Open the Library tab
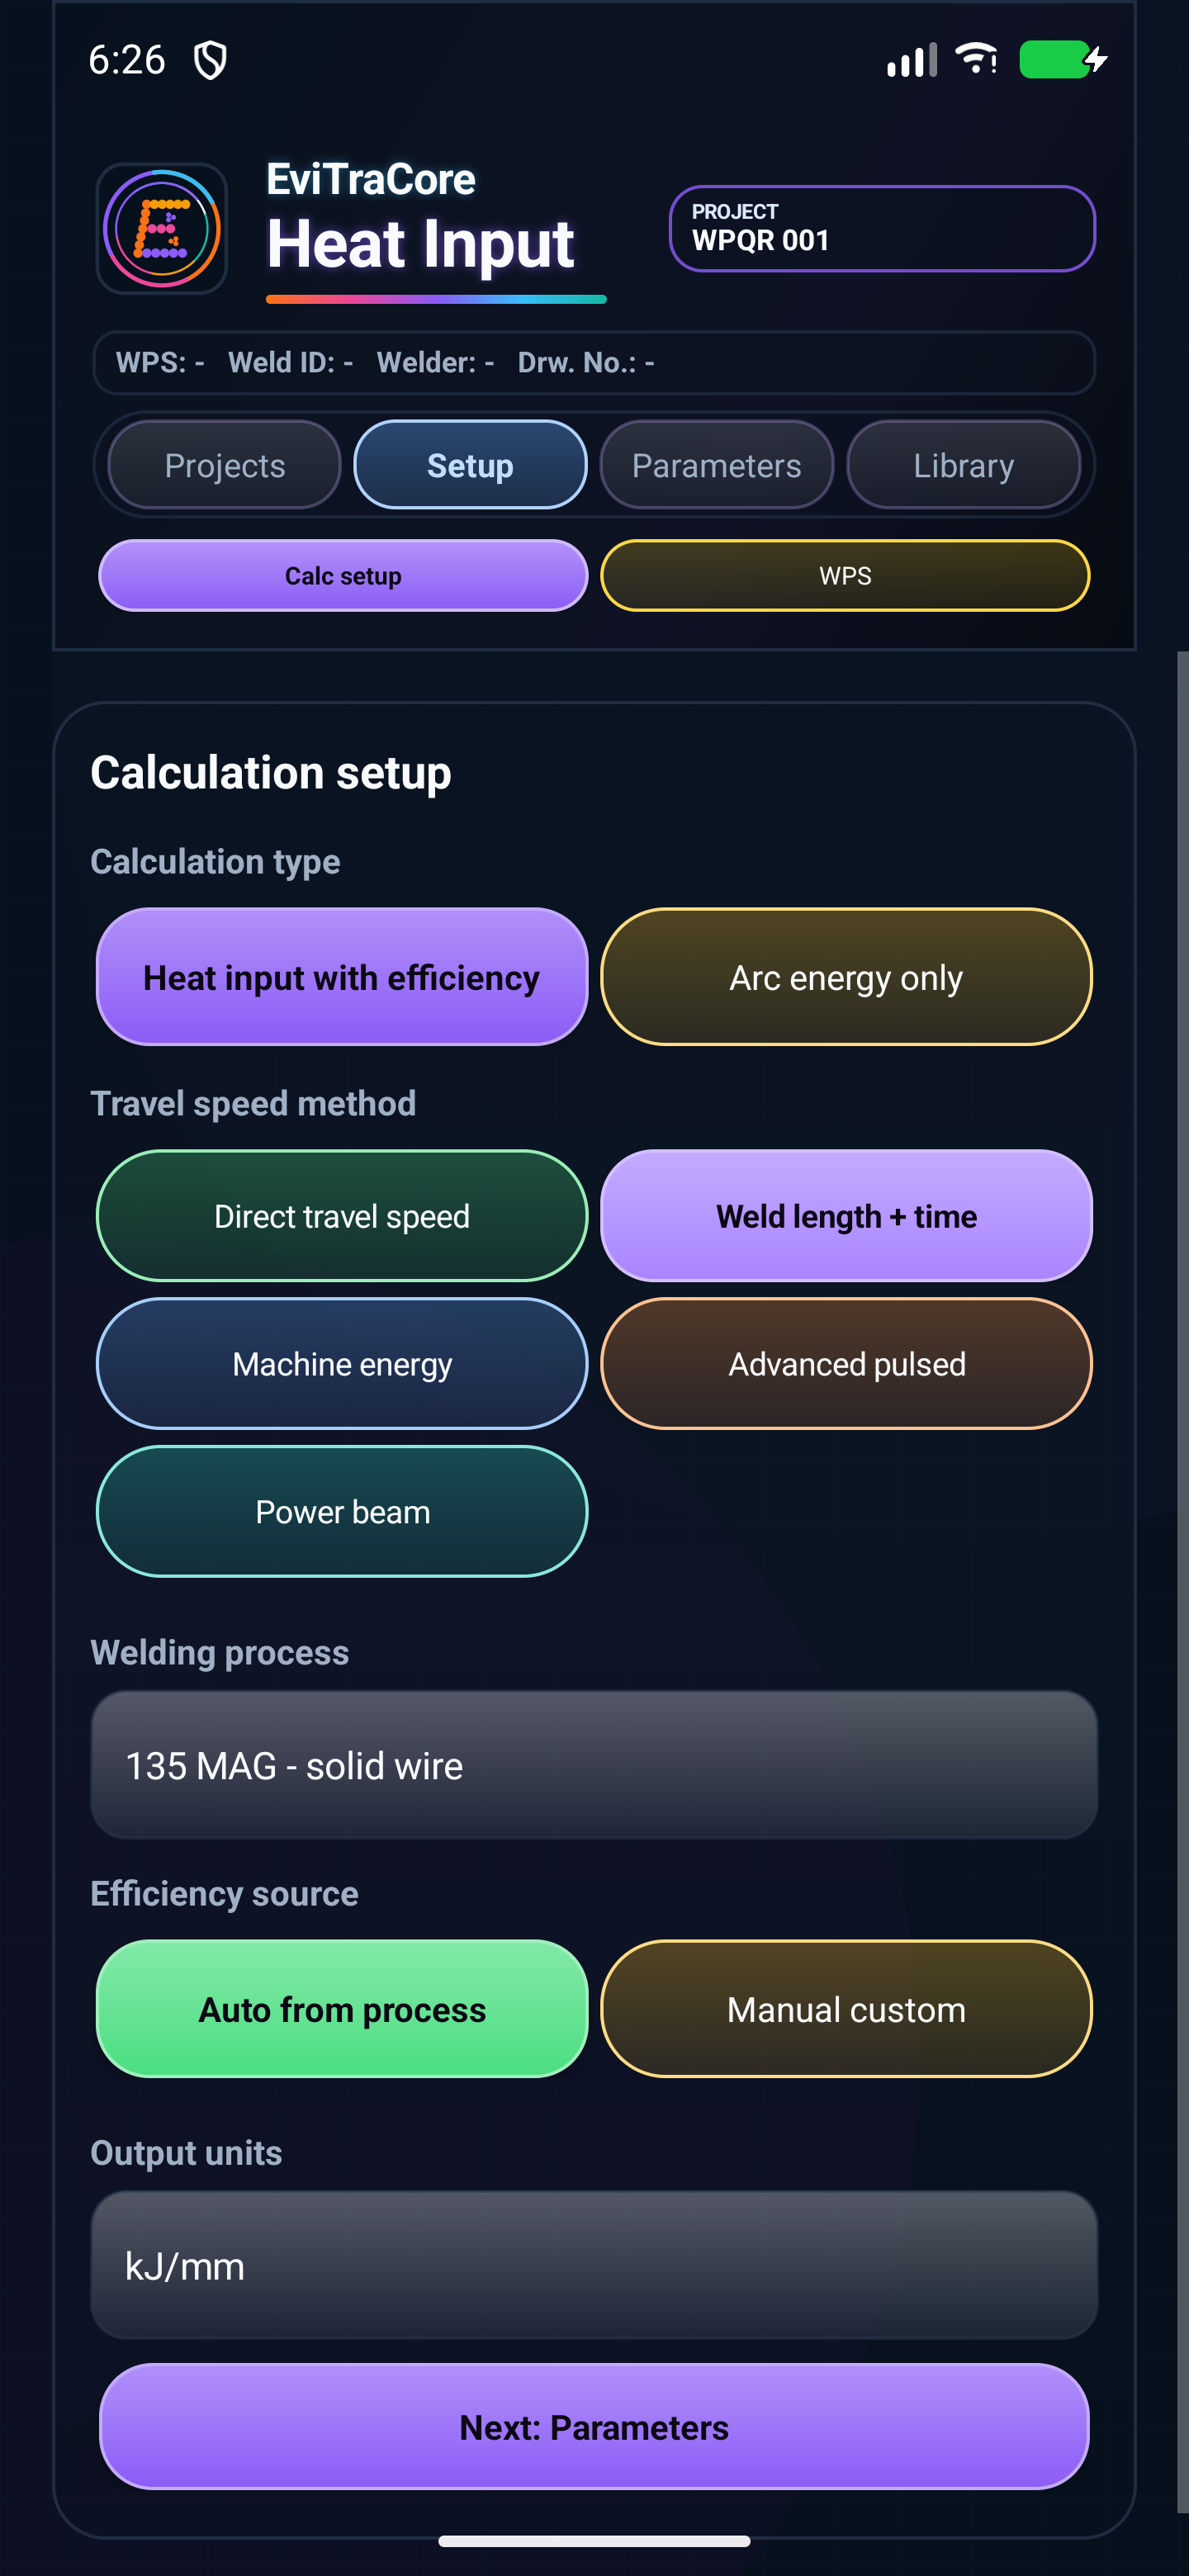The width and height of the screenshot is (1189, 2576). tap(963, 465)
